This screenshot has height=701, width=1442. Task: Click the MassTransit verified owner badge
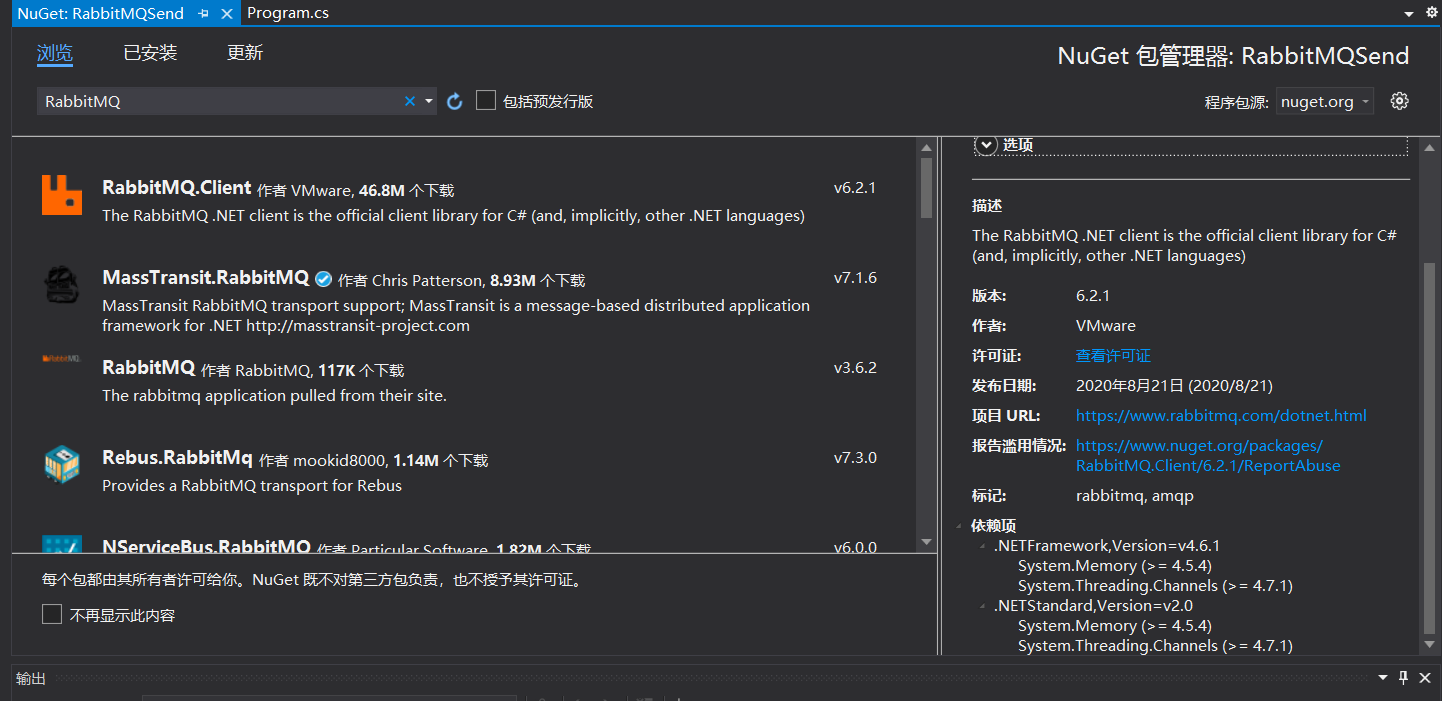tap(324, 279)
